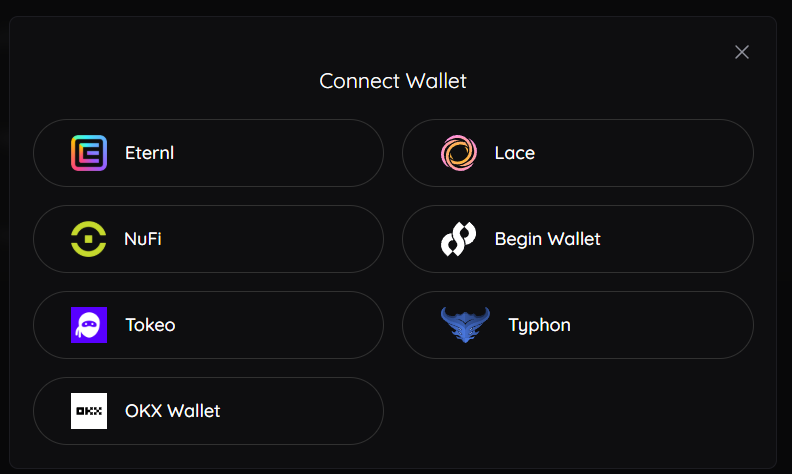Click the "OKX Wallet" text label

[x=172, y=411]
